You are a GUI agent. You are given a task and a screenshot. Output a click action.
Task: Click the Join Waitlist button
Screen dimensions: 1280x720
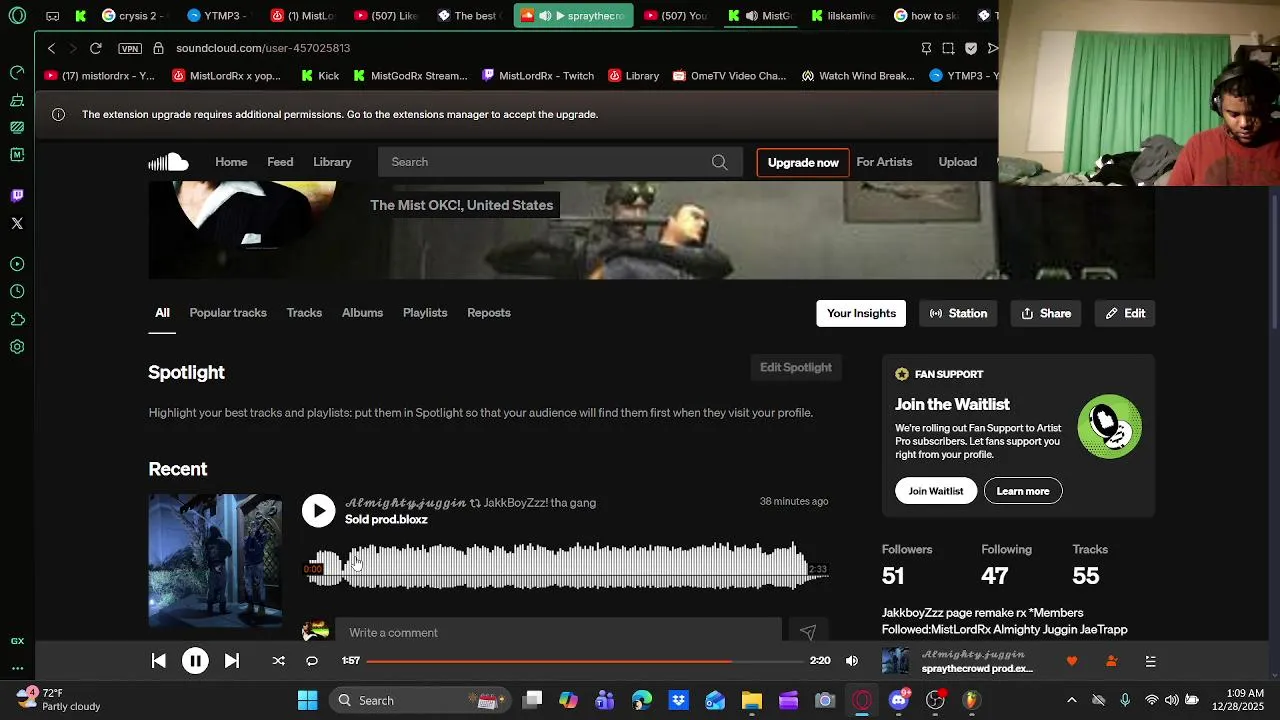click(935, 491)
